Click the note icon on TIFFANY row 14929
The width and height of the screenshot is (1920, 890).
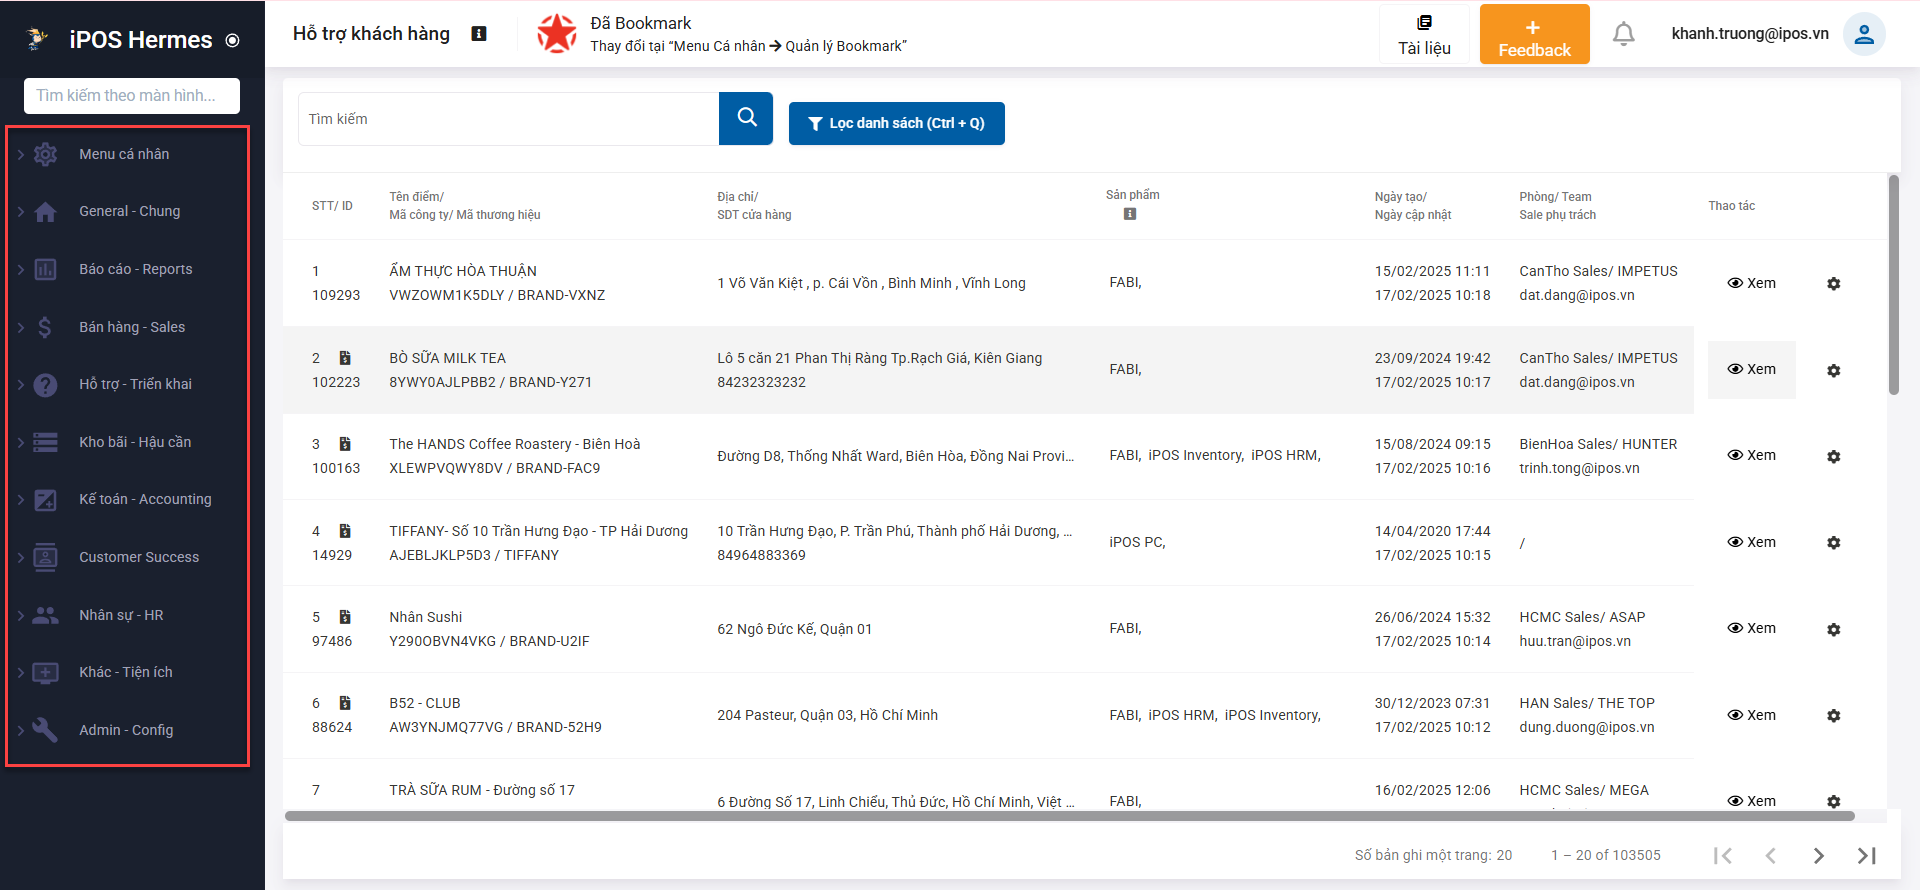345,531
